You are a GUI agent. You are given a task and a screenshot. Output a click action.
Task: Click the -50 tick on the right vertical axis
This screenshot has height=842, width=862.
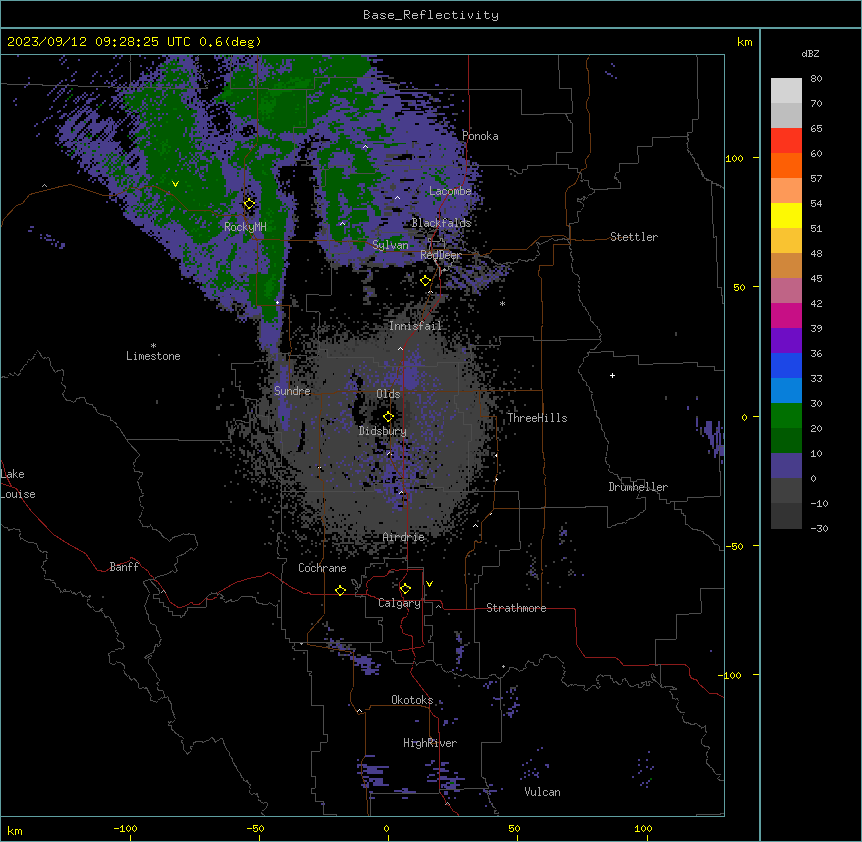click(x=734, y=546)
